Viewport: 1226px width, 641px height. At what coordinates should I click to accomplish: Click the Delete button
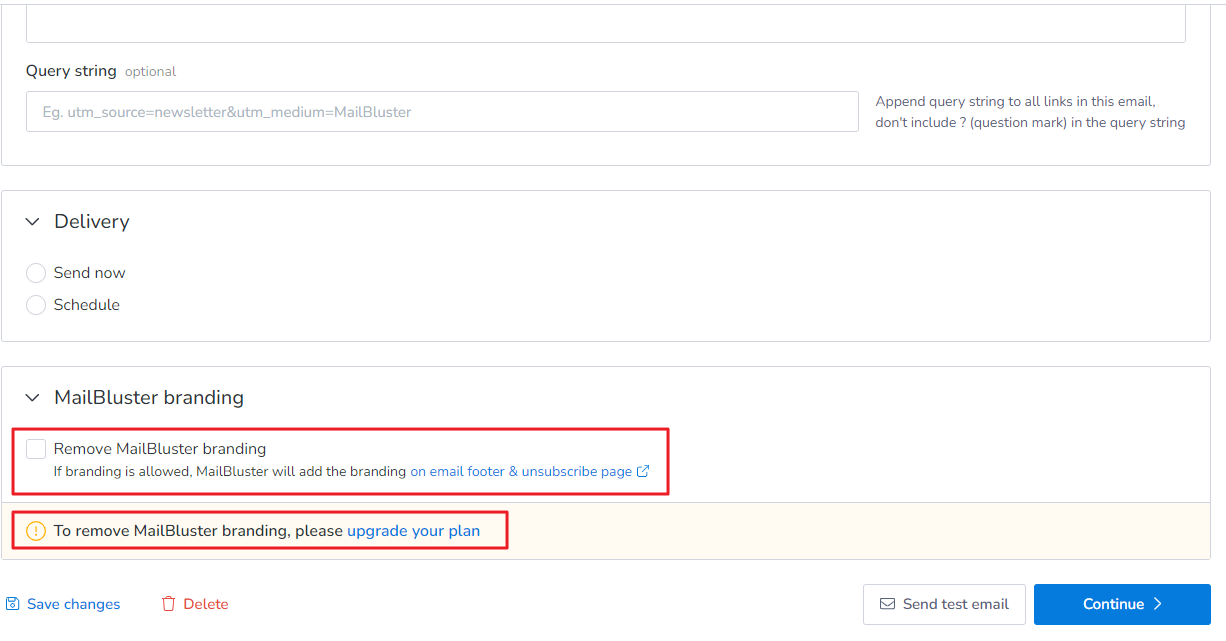195,604
